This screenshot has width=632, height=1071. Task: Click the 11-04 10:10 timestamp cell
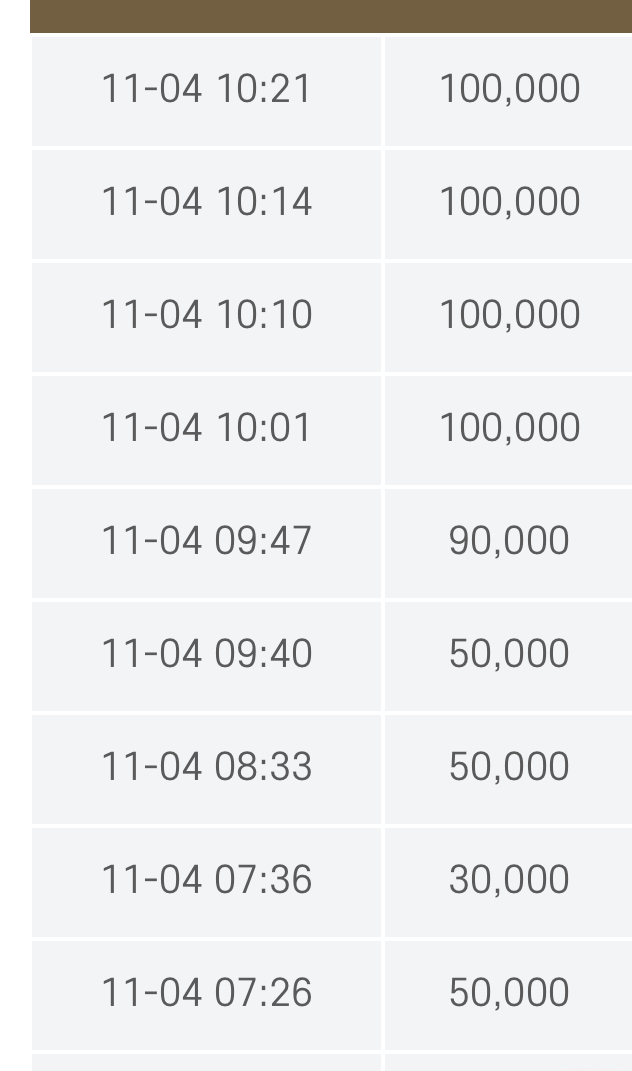[206, 315]
